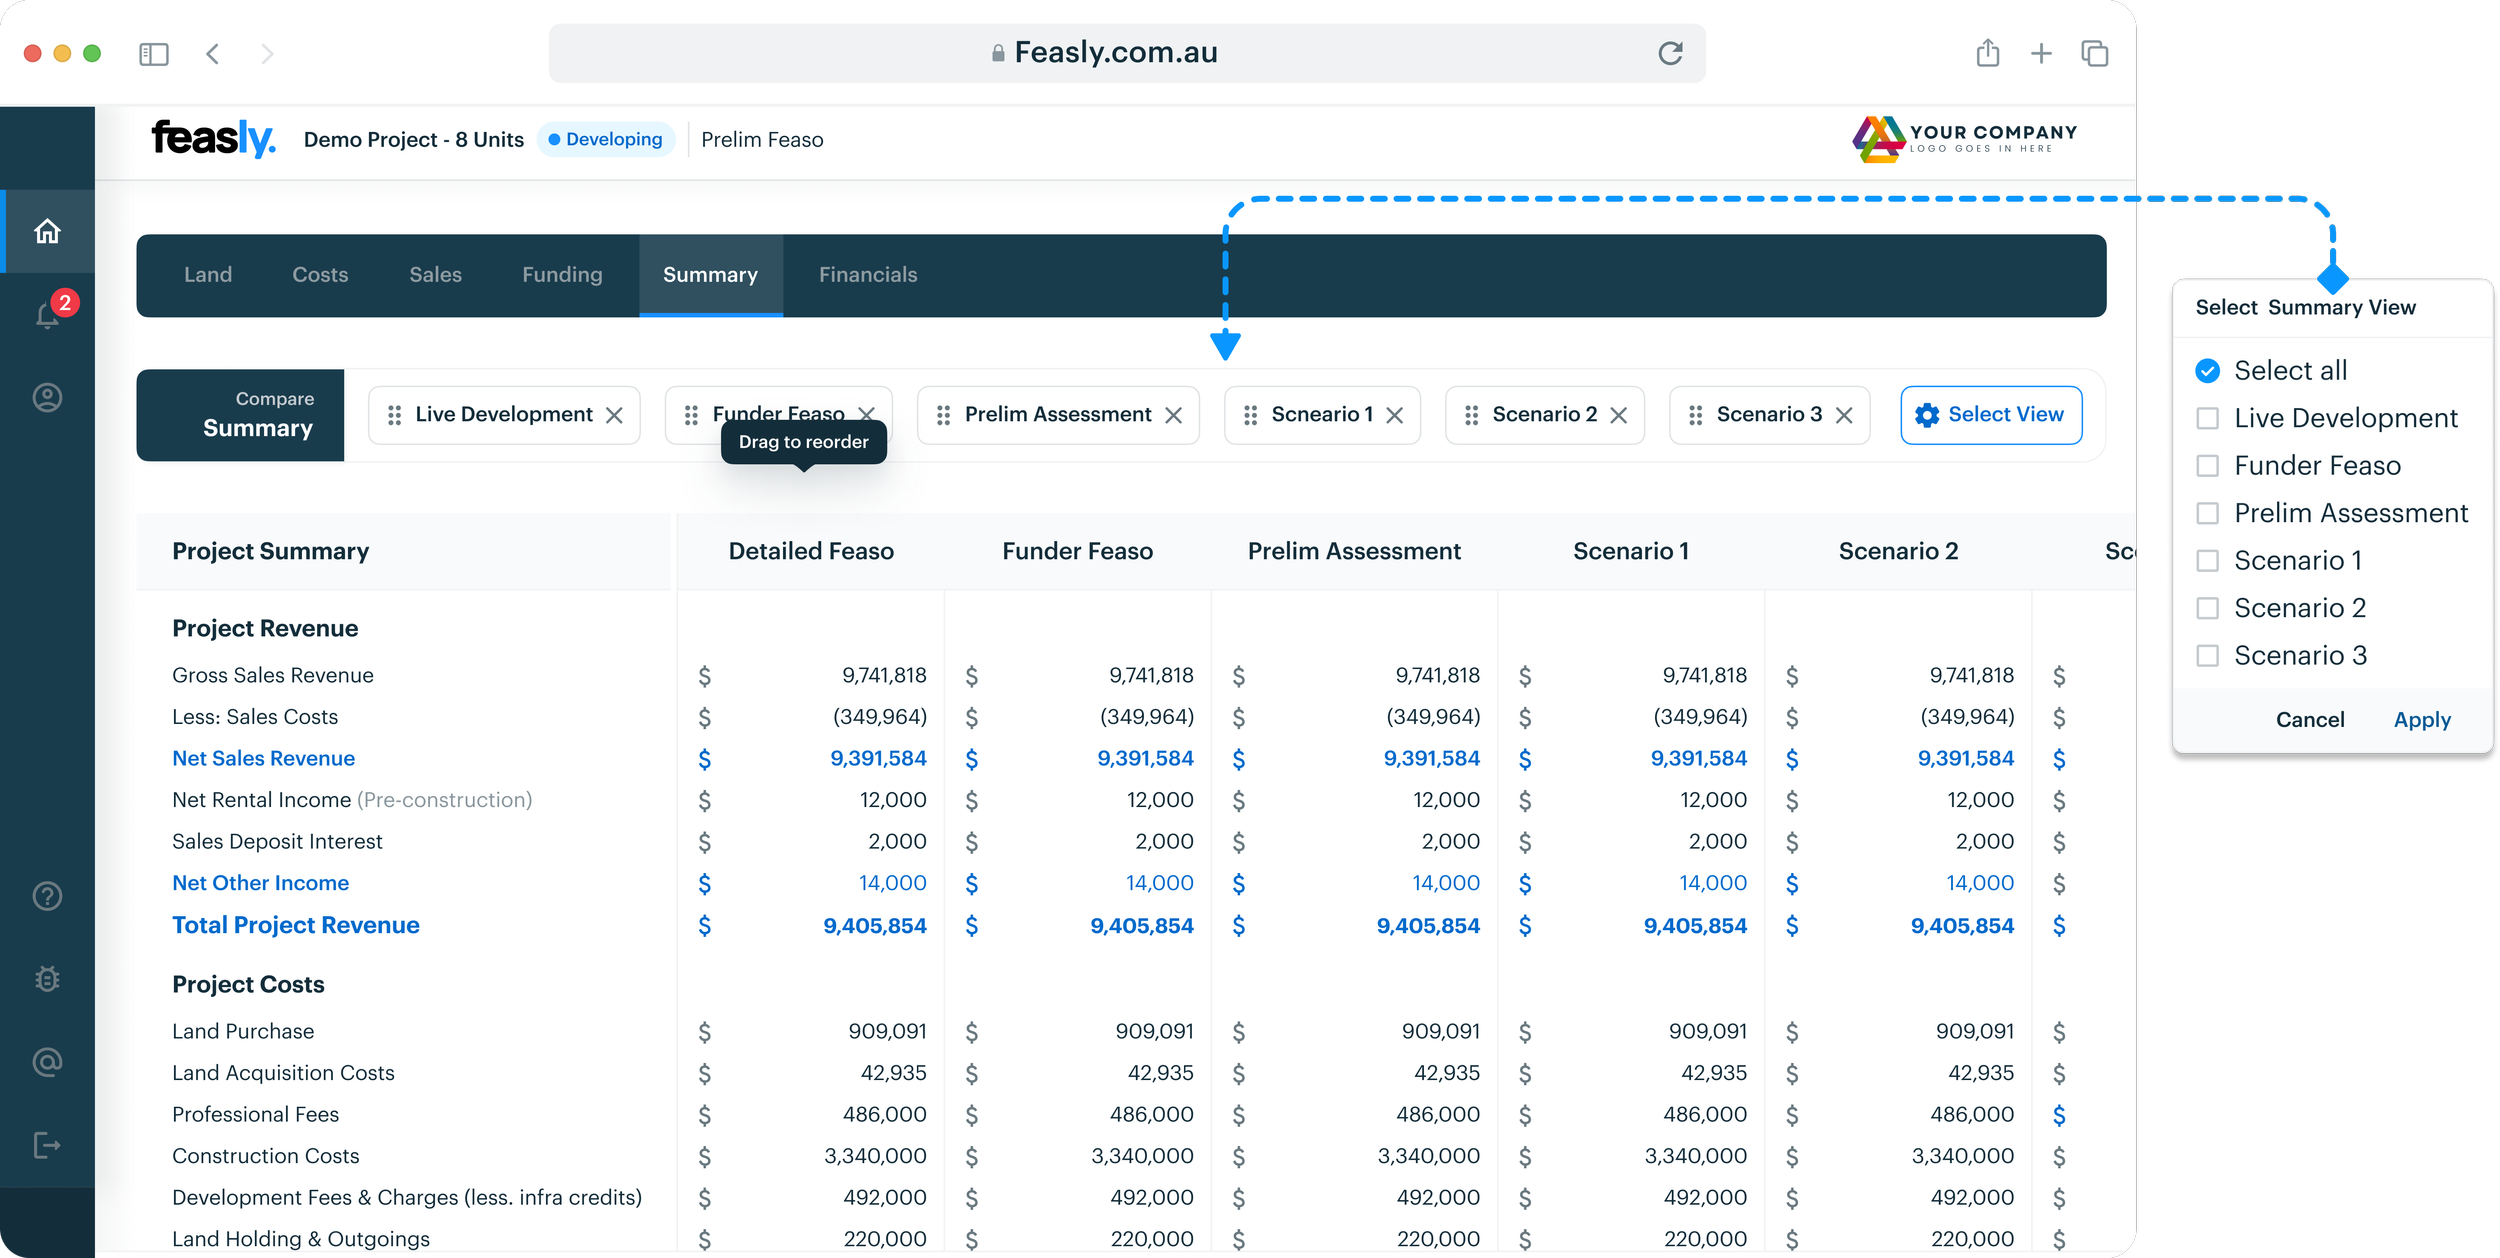Open the user profile icon in sidebar
This screenshot has width=2500, height=1258.
(47, 398)
